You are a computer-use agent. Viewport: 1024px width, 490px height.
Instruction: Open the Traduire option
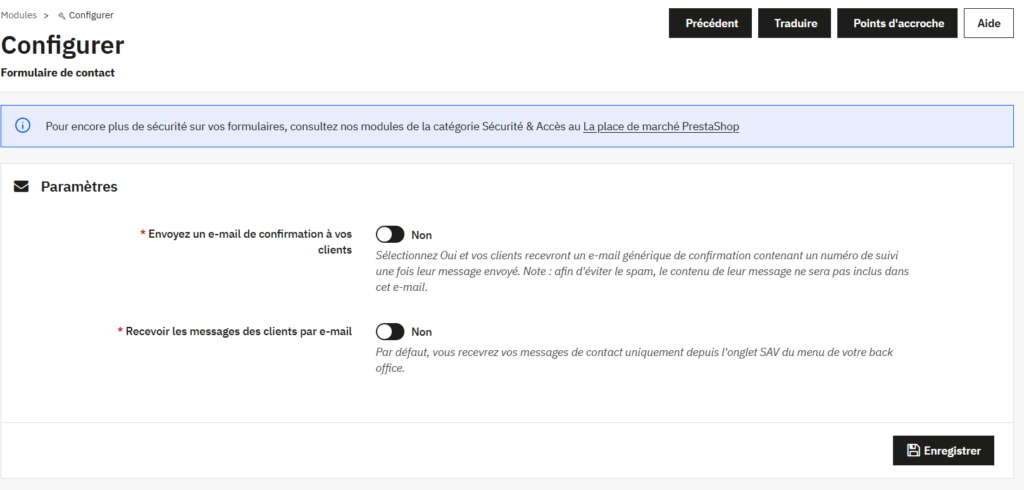tap(795, 23)
